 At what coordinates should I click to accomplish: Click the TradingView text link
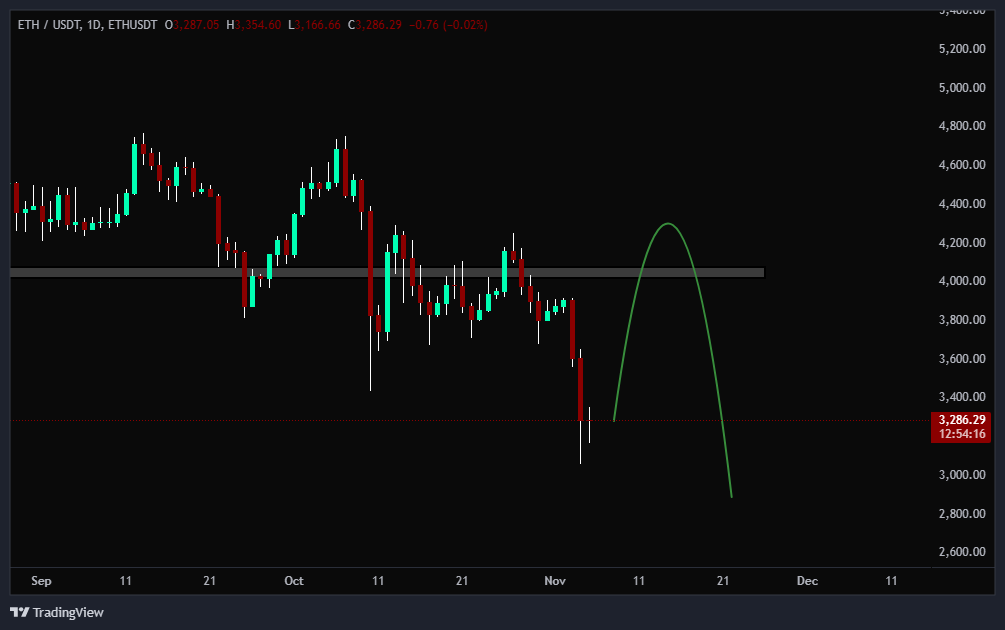[68, 612]
